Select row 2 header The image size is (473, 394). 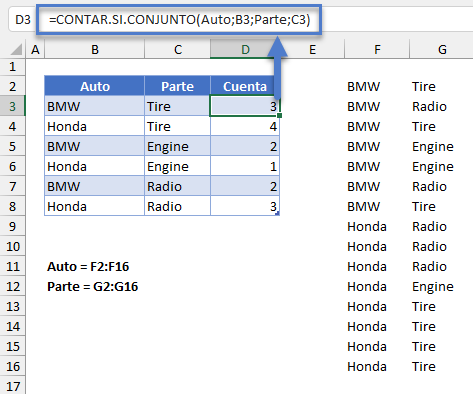click(x=13, y=86)
